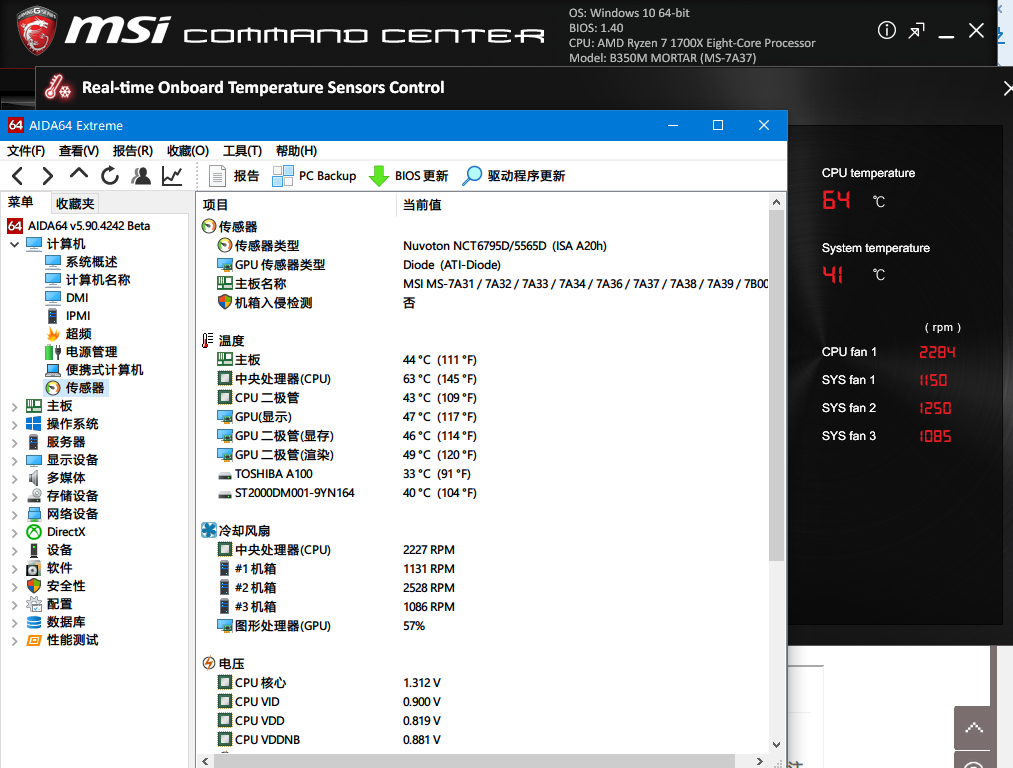The width and height of the screenshot is (1013, 768).
Task: Select 计算机名称 in the tree
Action: tap(88, 280)
